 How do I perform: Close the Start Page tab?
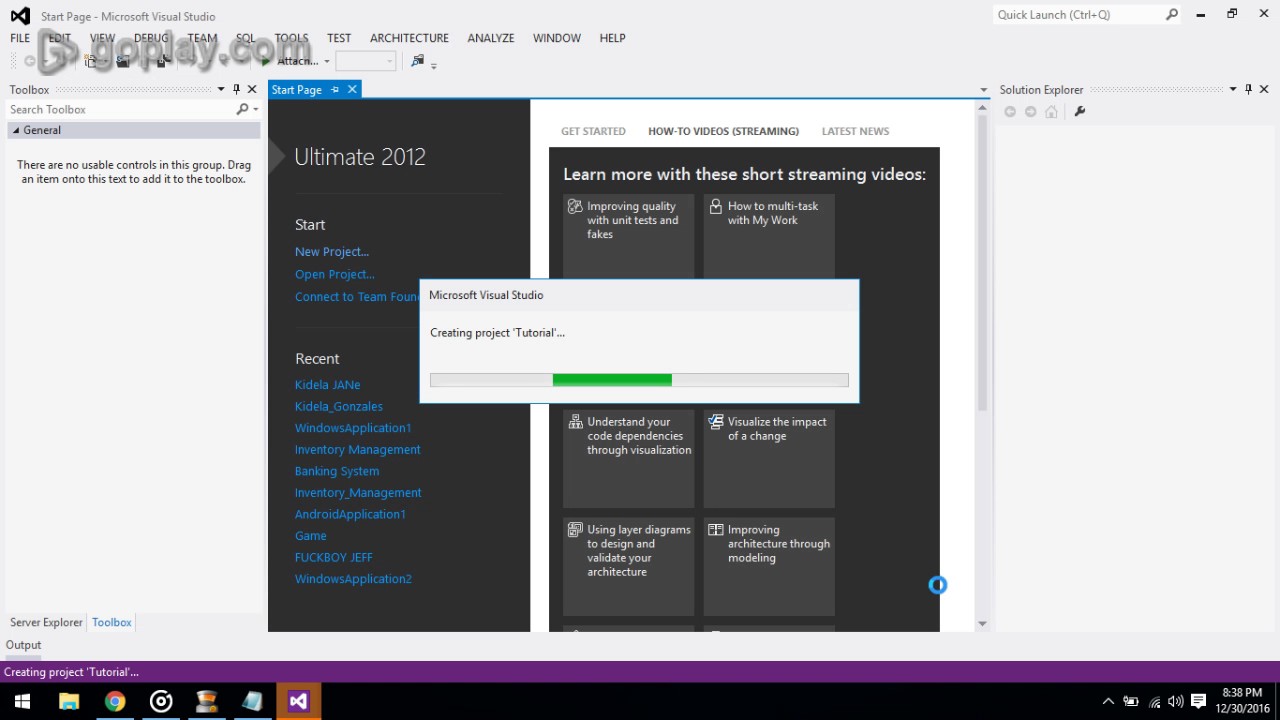pyautogui.click(x=352, y=89)
